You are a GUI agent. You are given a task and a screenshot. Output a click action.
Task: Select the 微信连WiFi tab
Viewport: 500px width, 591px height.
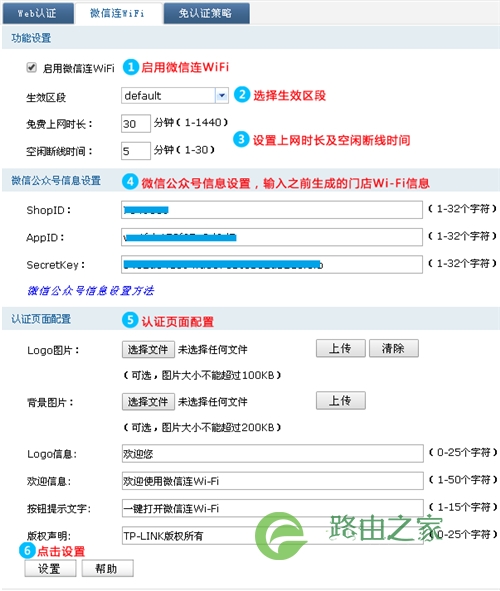(x=119, y=14)
